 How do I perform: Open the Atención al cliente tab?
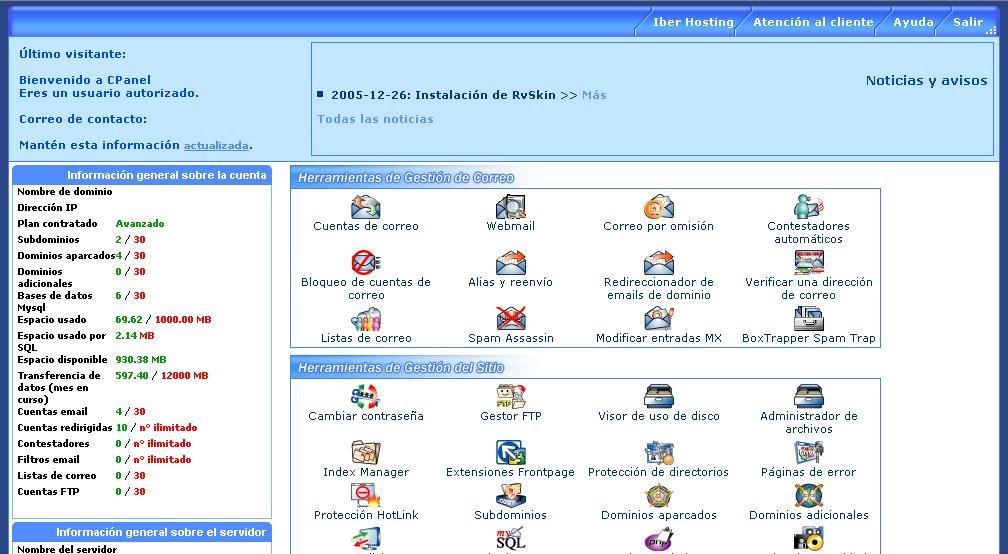[813, 22]
